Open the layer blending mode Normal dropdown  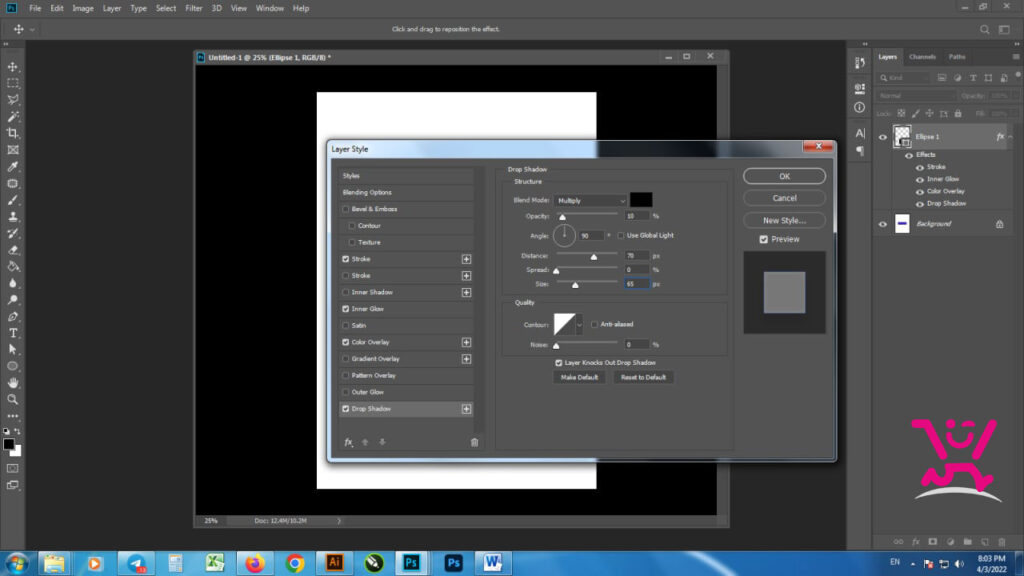[x=916, y=95]
